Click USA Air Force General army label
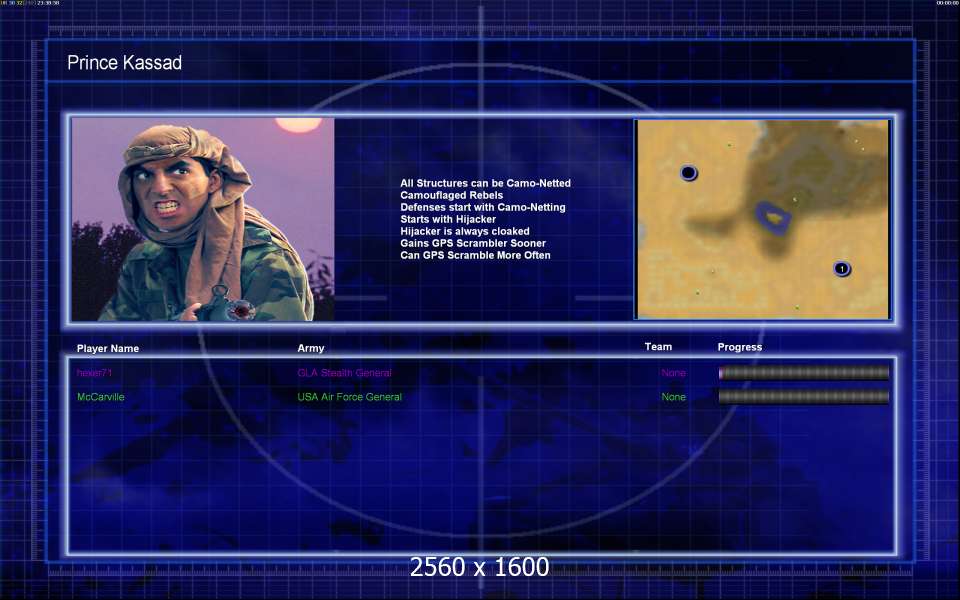The width and height of the screenshot is (960, 600). pos(349,397)
